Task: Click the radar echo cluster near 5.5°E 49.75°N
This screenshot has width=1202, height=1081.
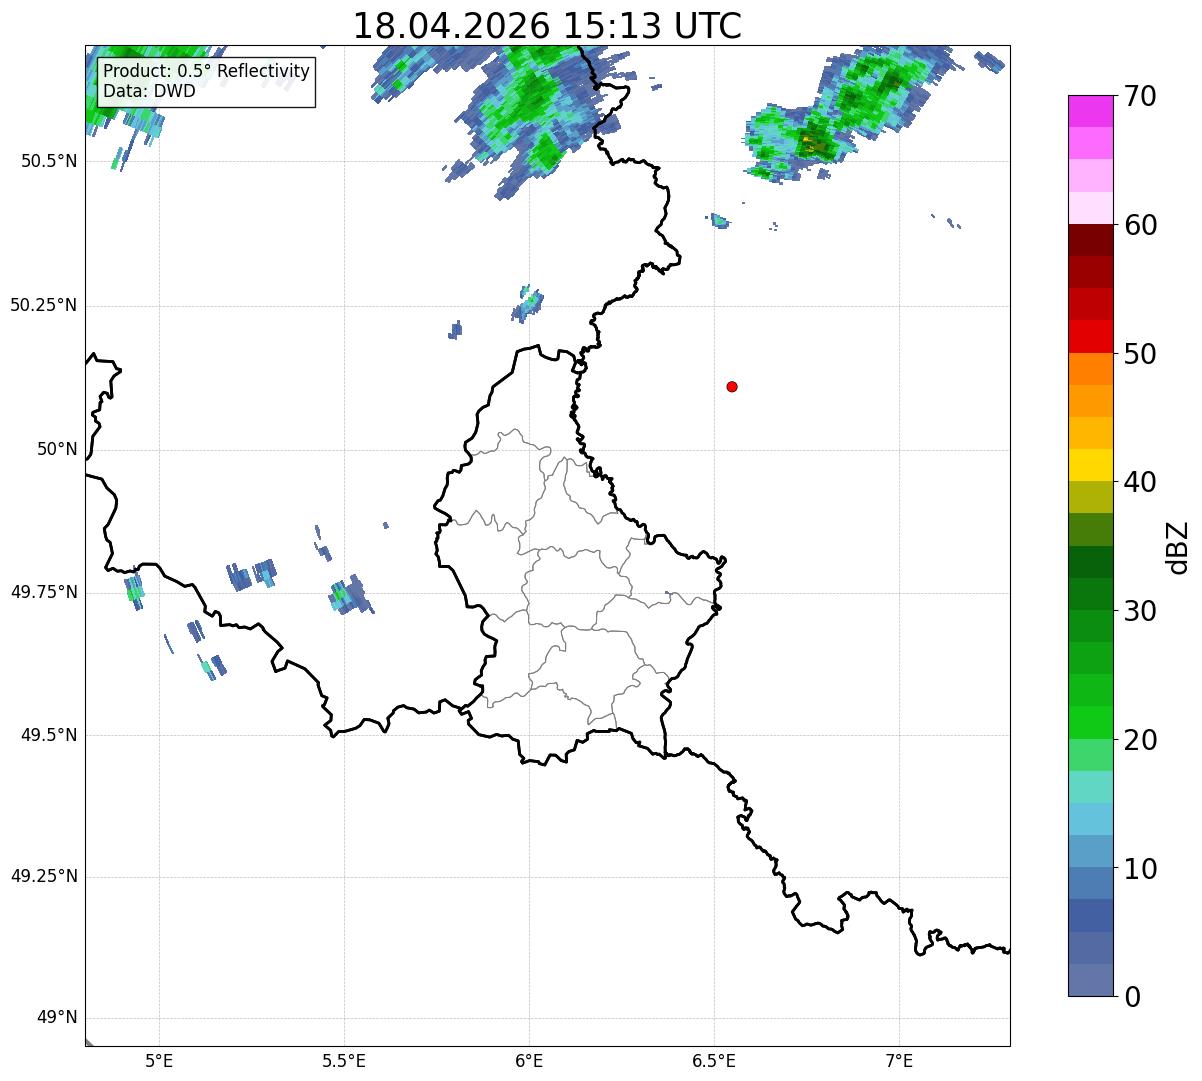Action: pos(349,595)
